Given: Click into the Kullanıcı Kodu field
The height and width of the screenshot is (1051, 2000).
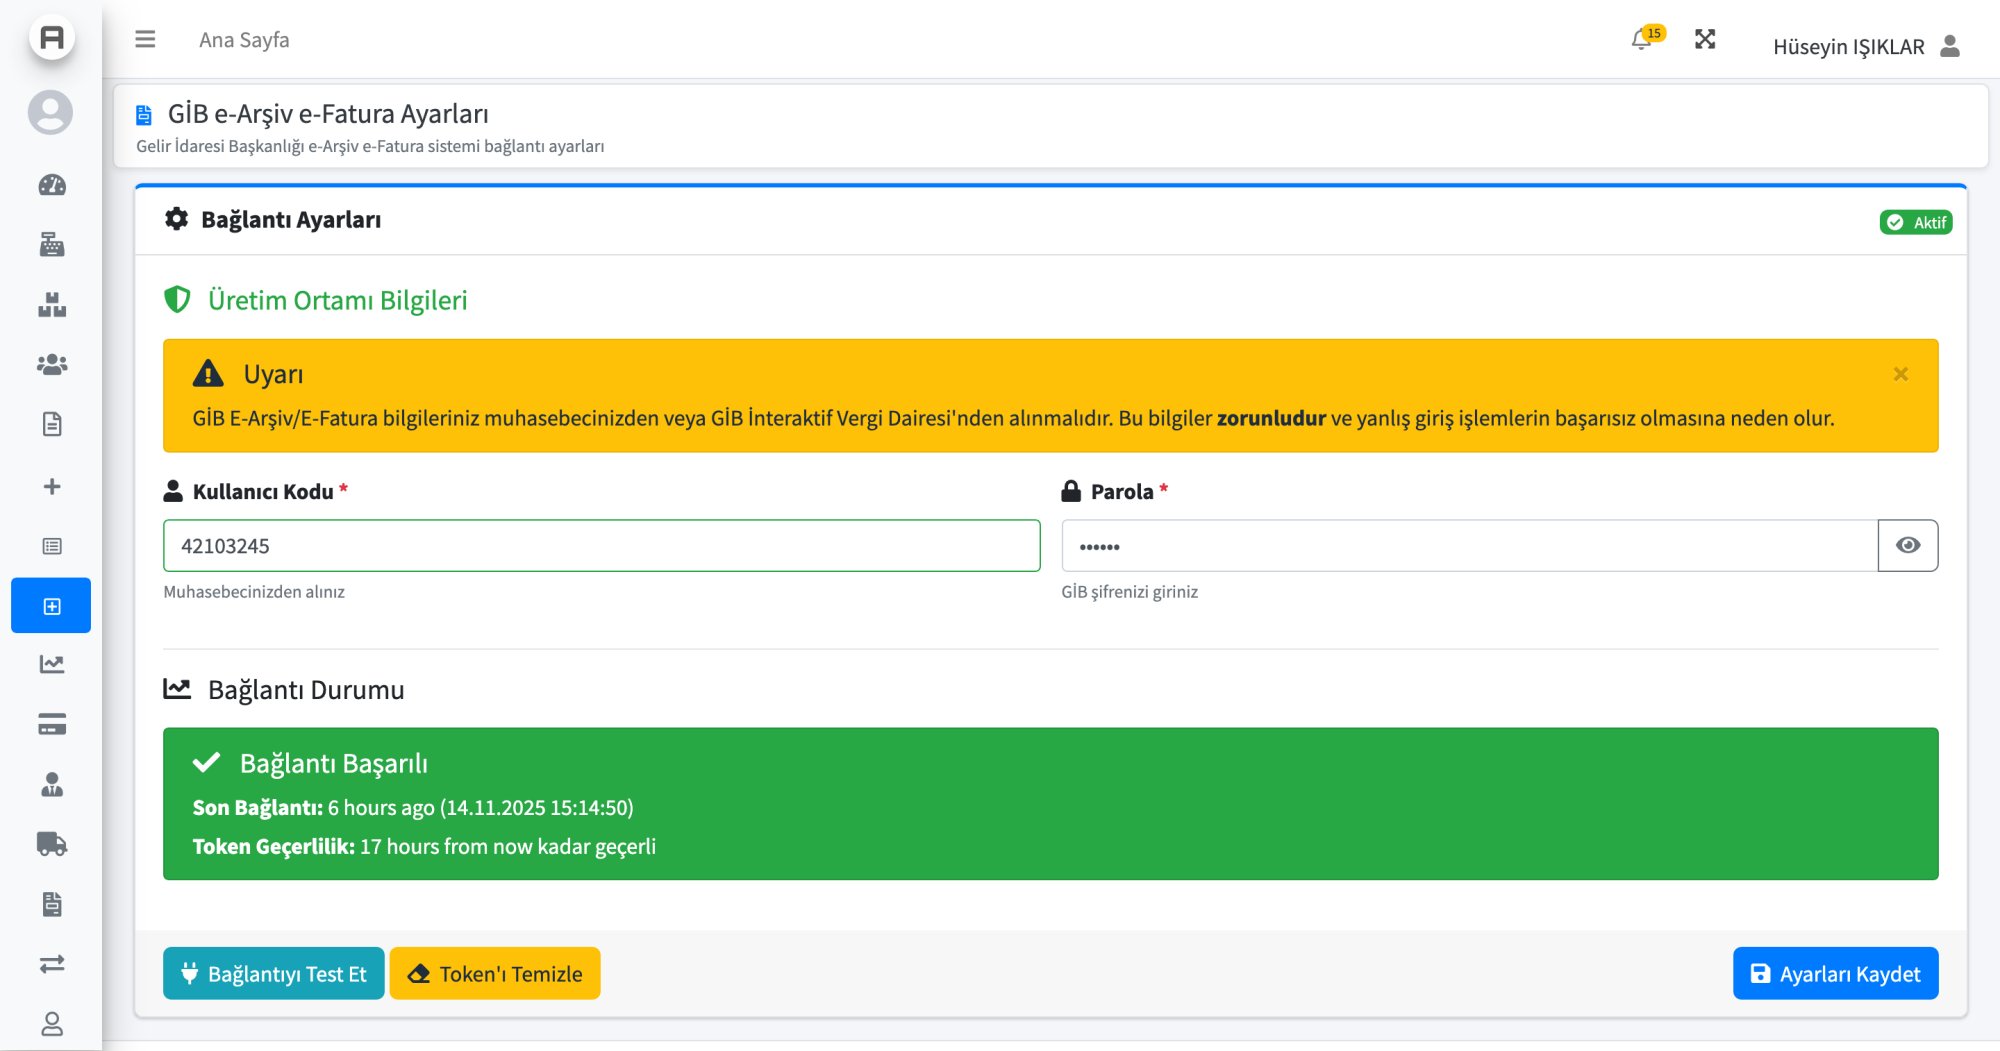Looking at the screenshot, I should point(601,546).
